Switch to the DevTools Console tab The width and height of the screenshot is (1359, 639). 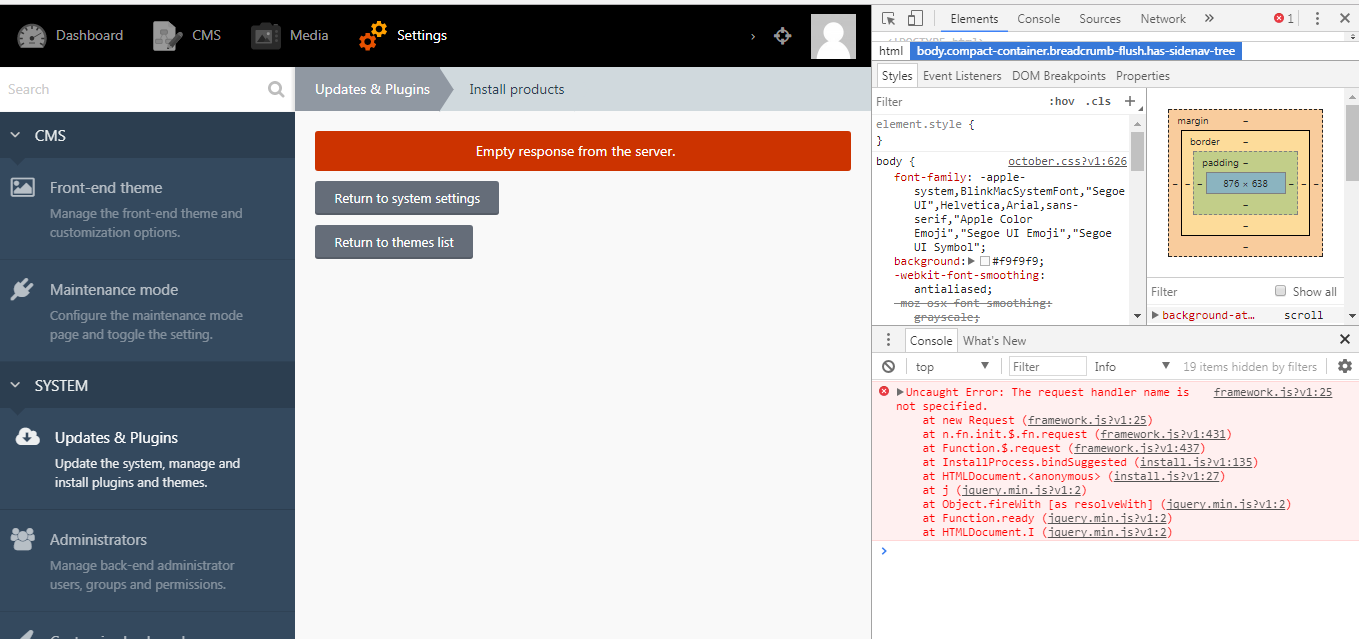coord(1039,19)
